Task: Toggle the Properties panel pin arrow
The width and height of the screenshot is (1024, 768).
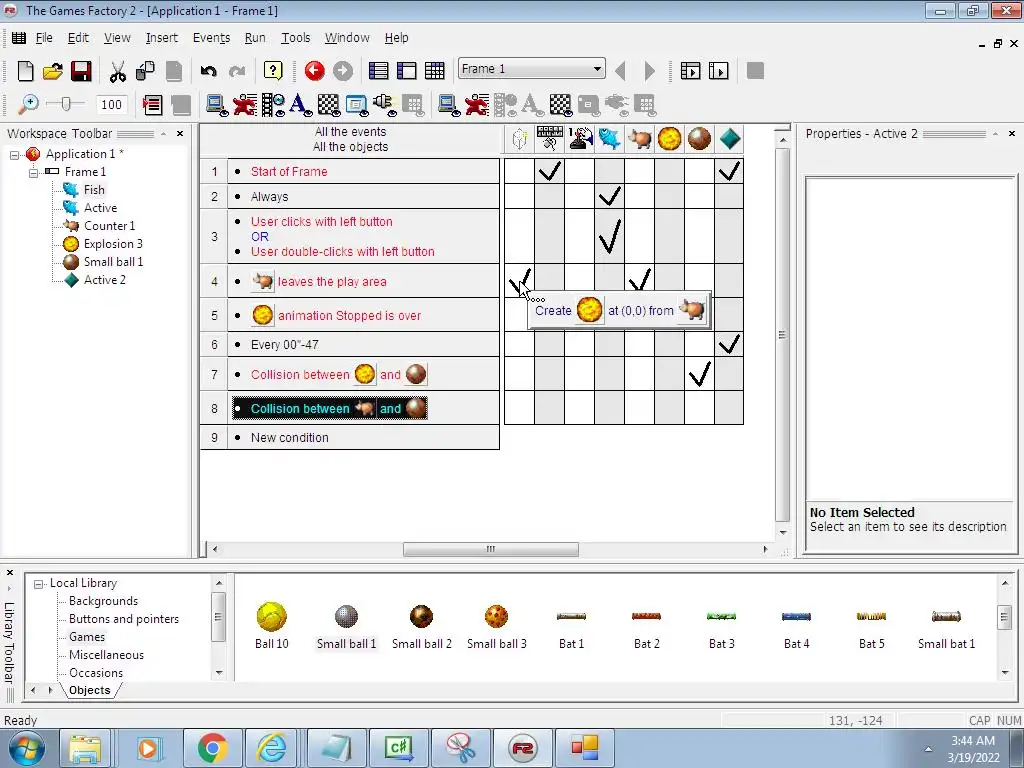Action: (995, 133)
